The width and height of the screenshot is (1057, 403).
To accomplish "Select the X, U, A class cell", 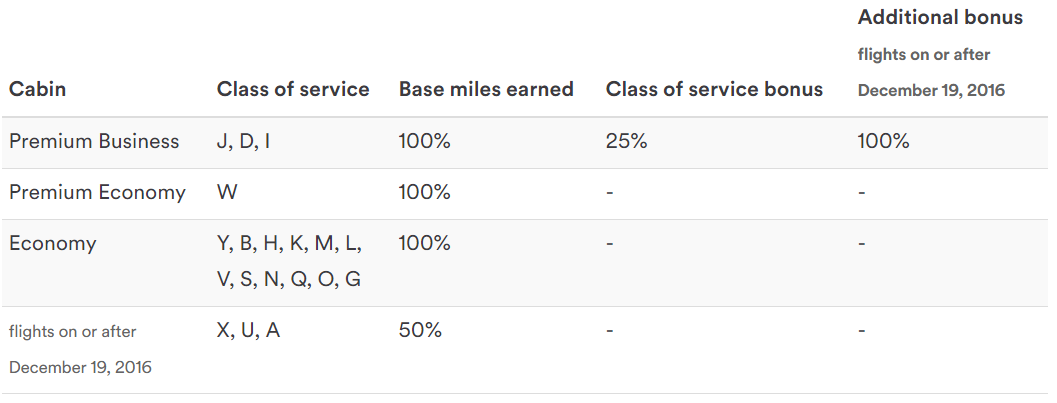I will 248,330.
